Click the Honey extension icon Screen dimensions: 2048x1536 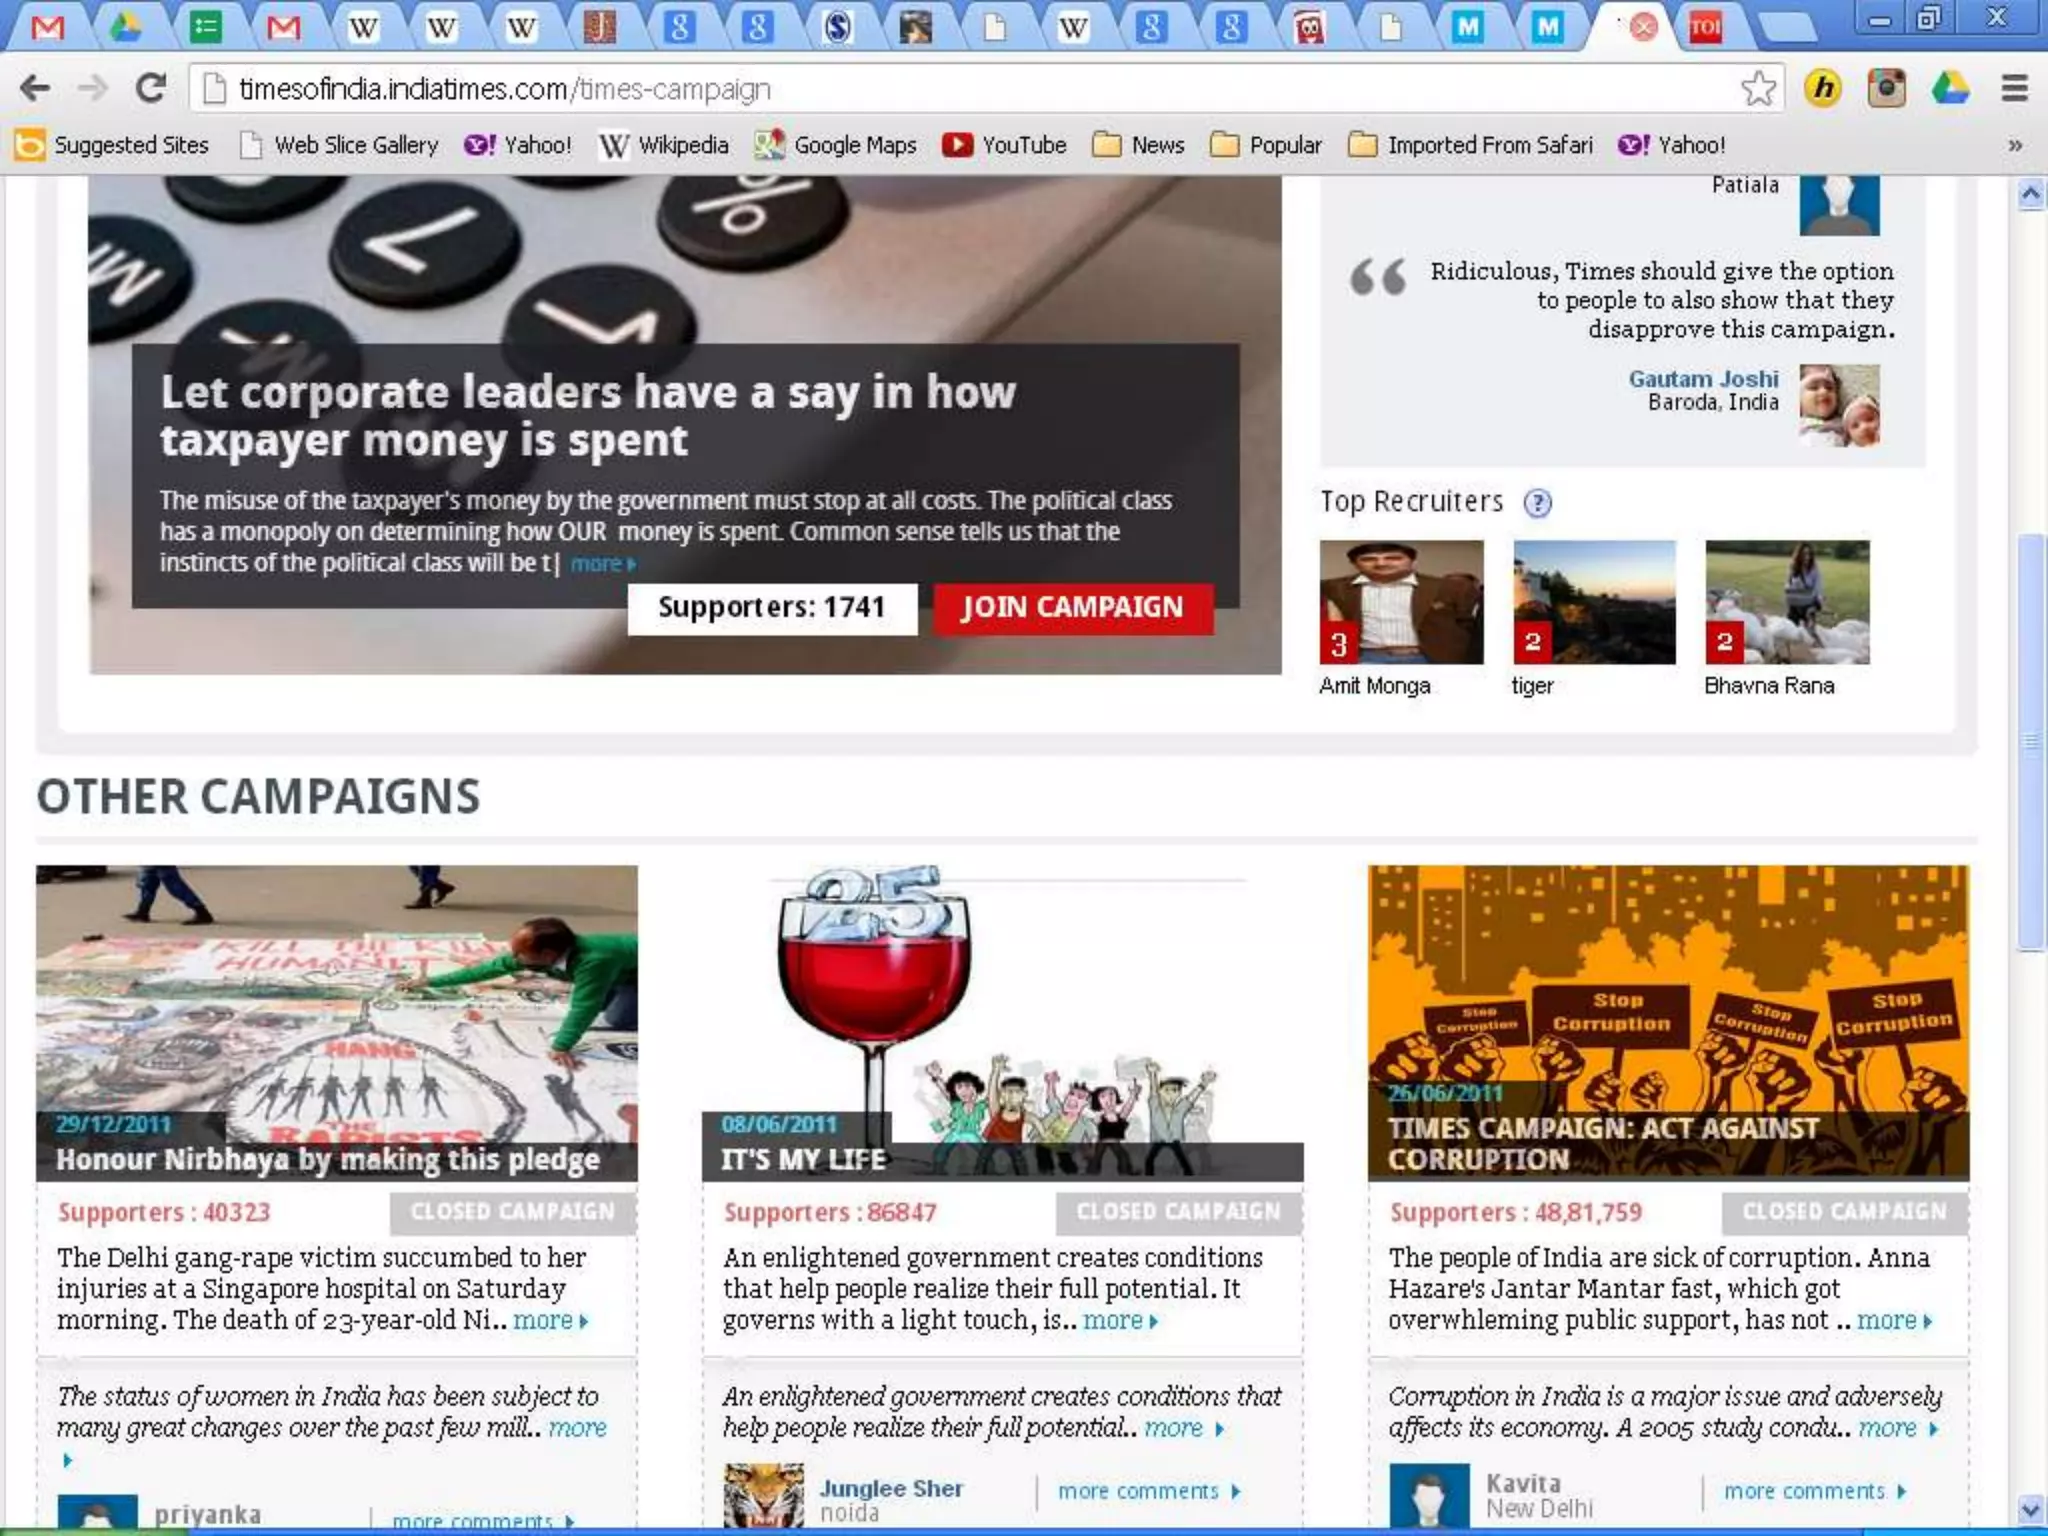pos(1823,89)
